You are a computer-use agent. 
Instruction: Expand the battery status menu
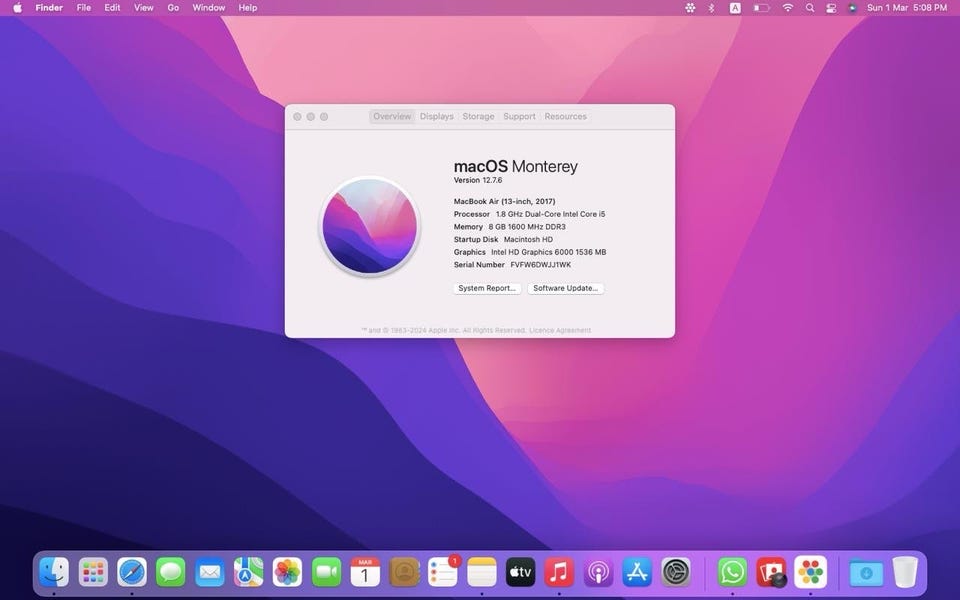761,8
